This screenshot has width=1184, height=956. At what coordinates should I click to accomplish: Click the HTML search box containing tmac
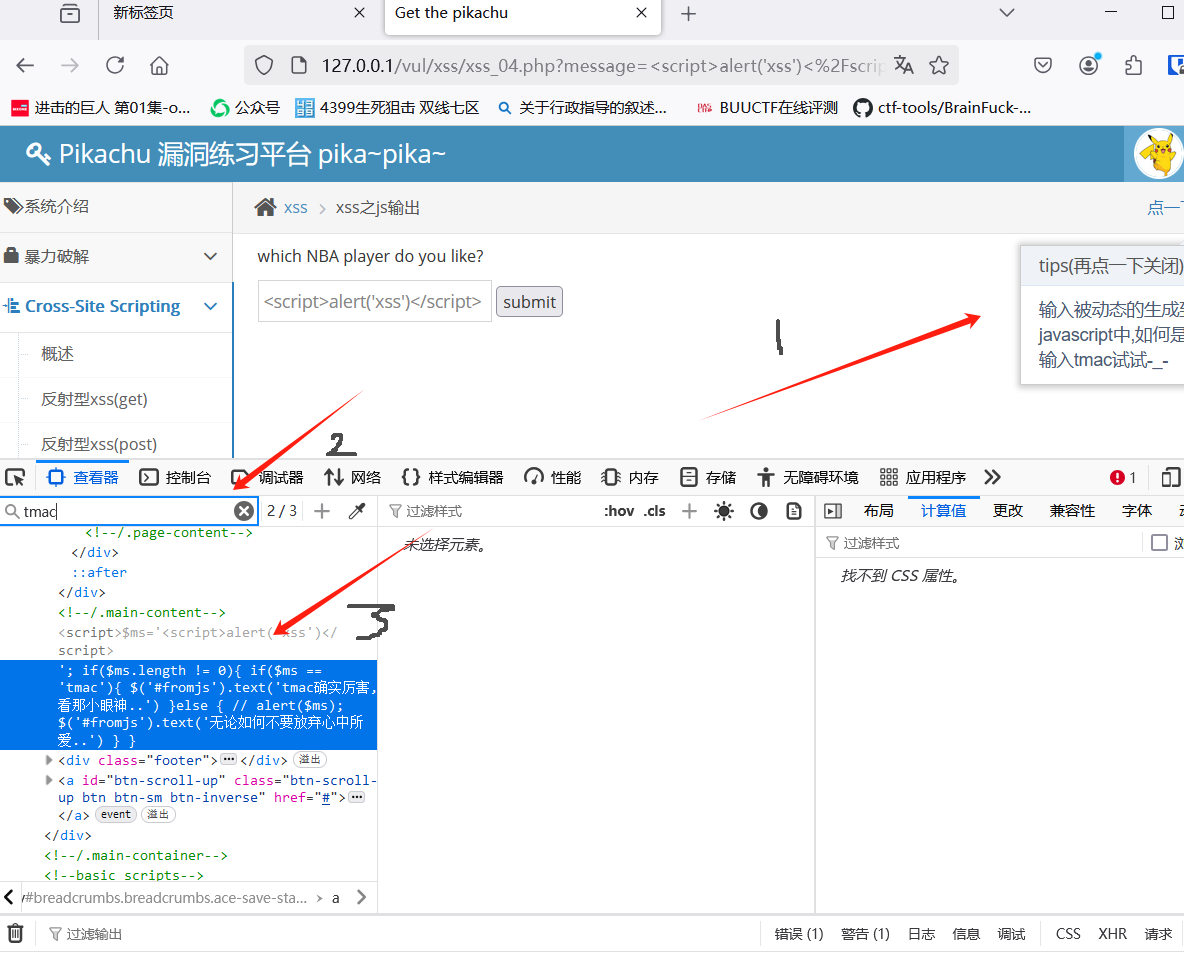(127, 511)
